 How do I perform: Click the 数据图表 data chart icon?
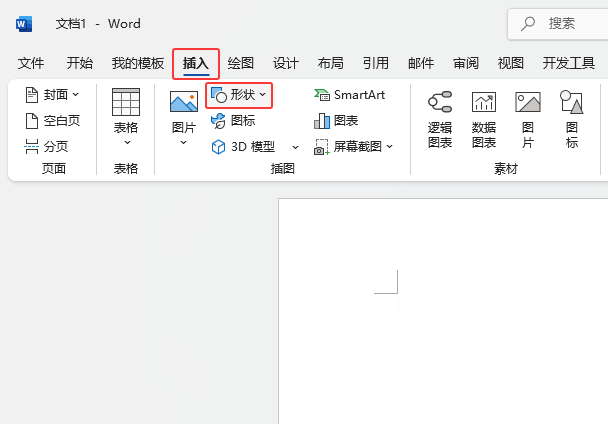484,102
